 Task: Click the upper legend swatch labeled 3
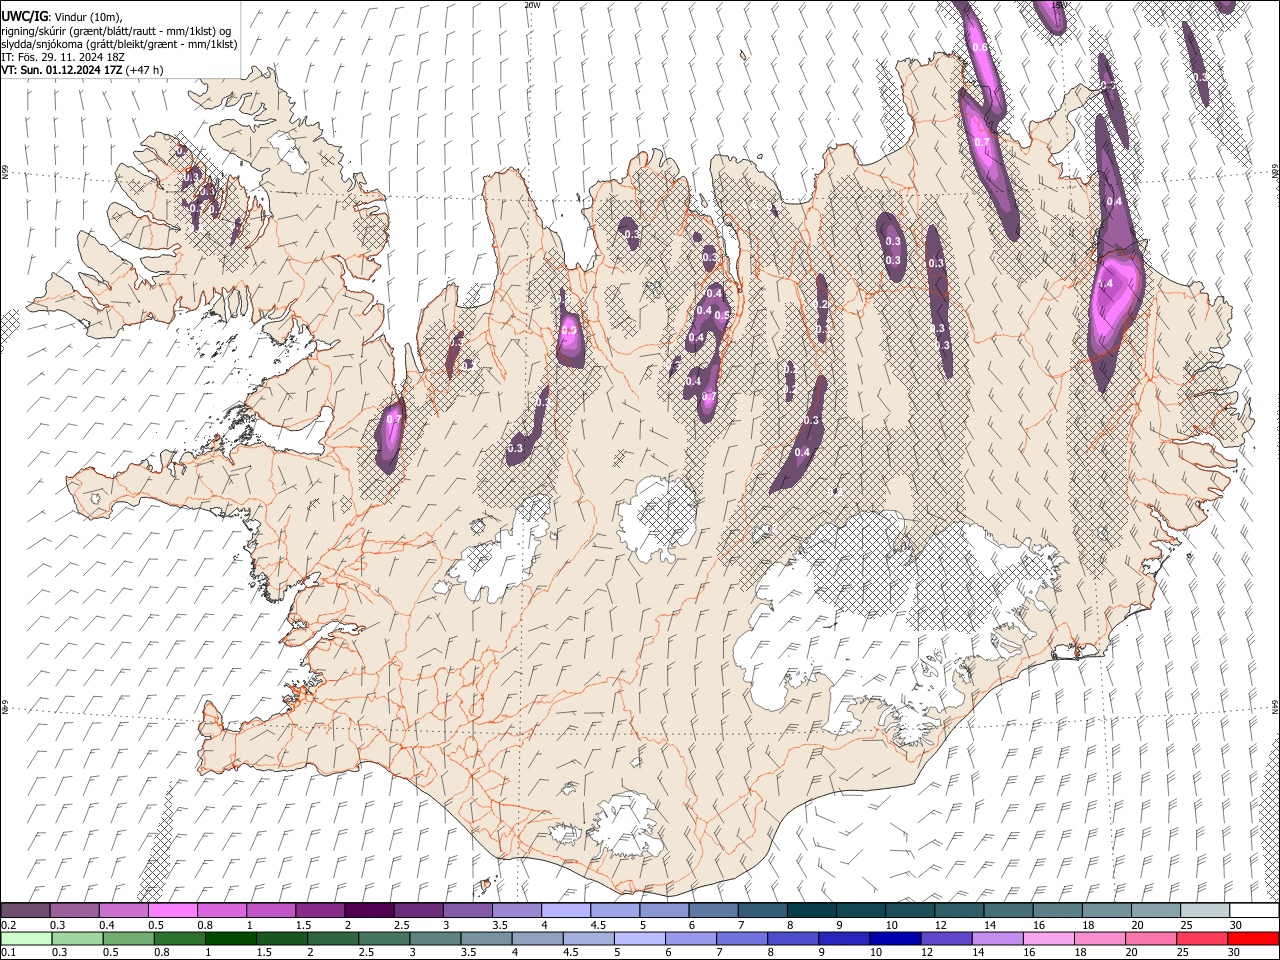click(x=466, y=910)
